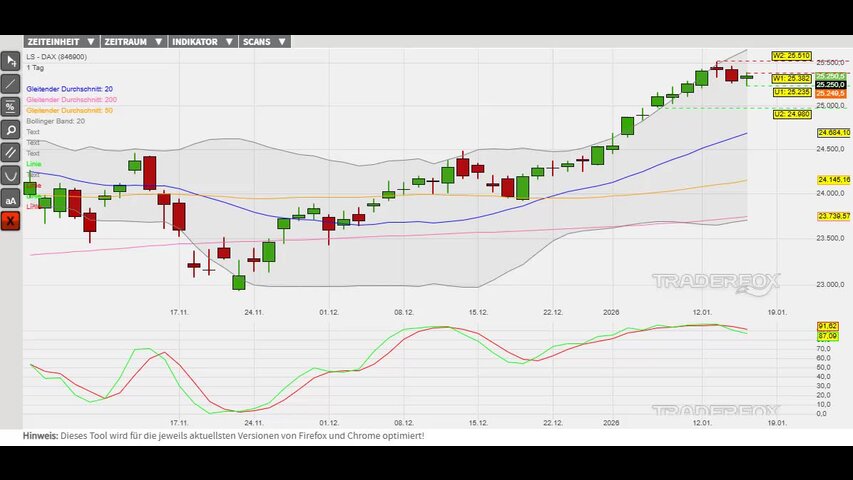Open the INDIKATOR dropdown menu
Screen dimensions: 853x480
(x=203, y=42)
